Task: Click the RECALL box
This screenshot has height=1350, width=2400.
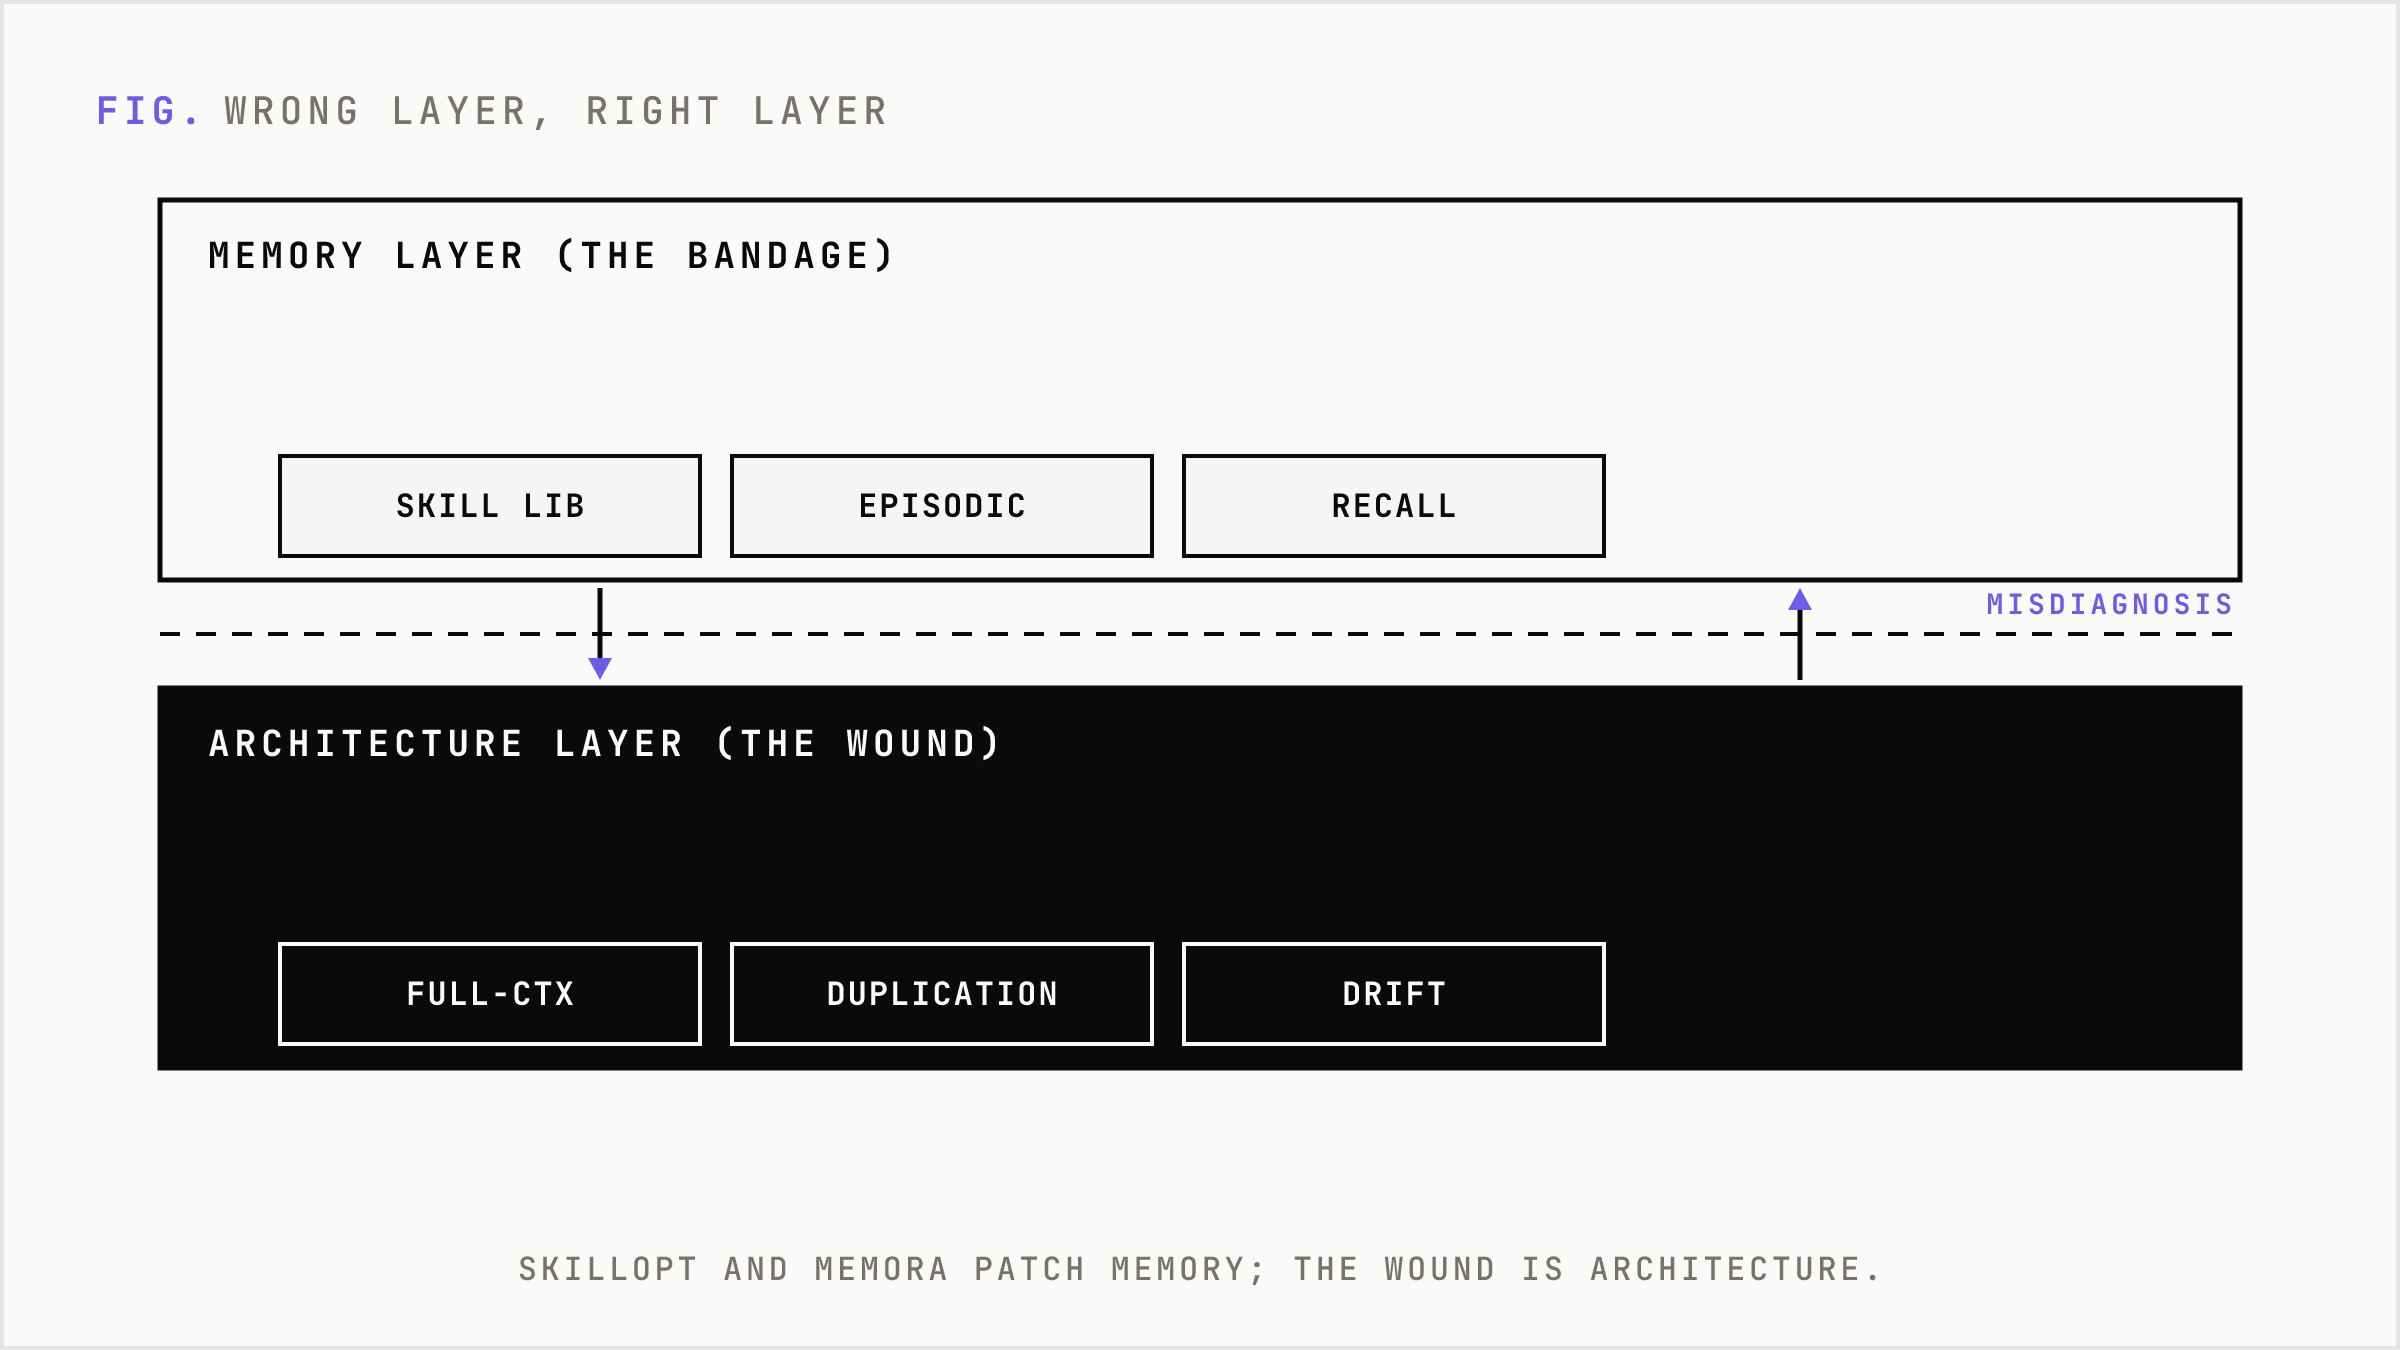Action: tap(1394, 506)
